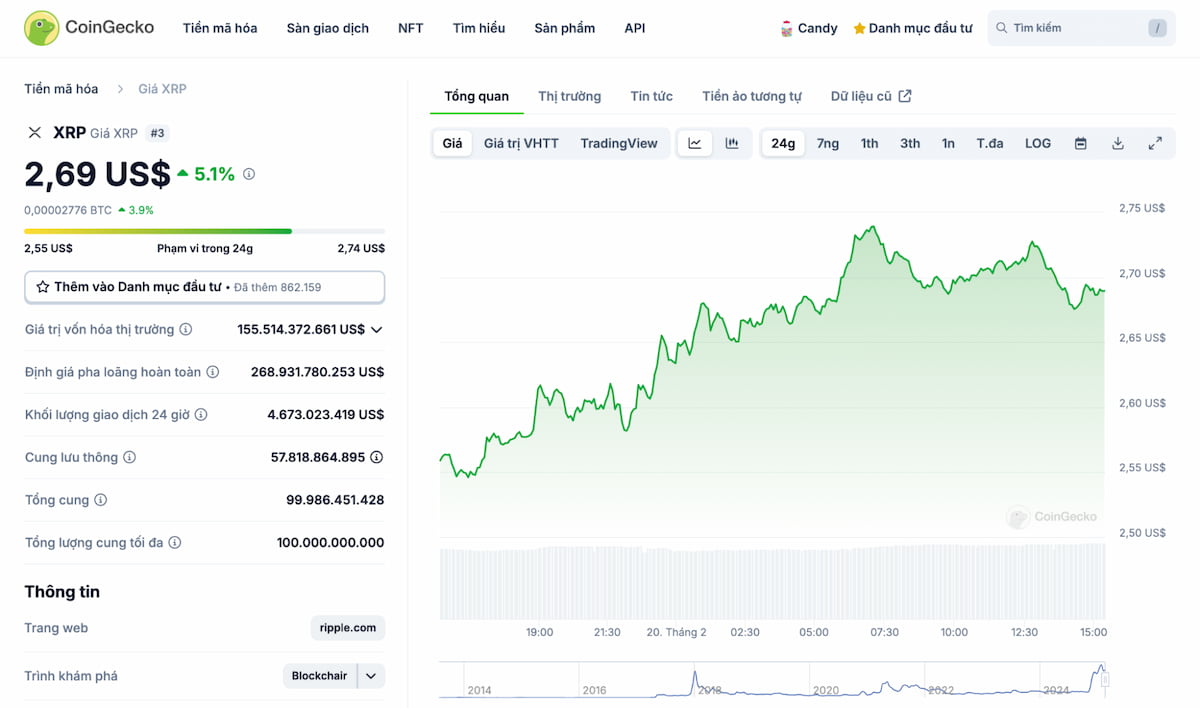Open Blockchair explorer link

pyautogui.click(x=320, y=676)
